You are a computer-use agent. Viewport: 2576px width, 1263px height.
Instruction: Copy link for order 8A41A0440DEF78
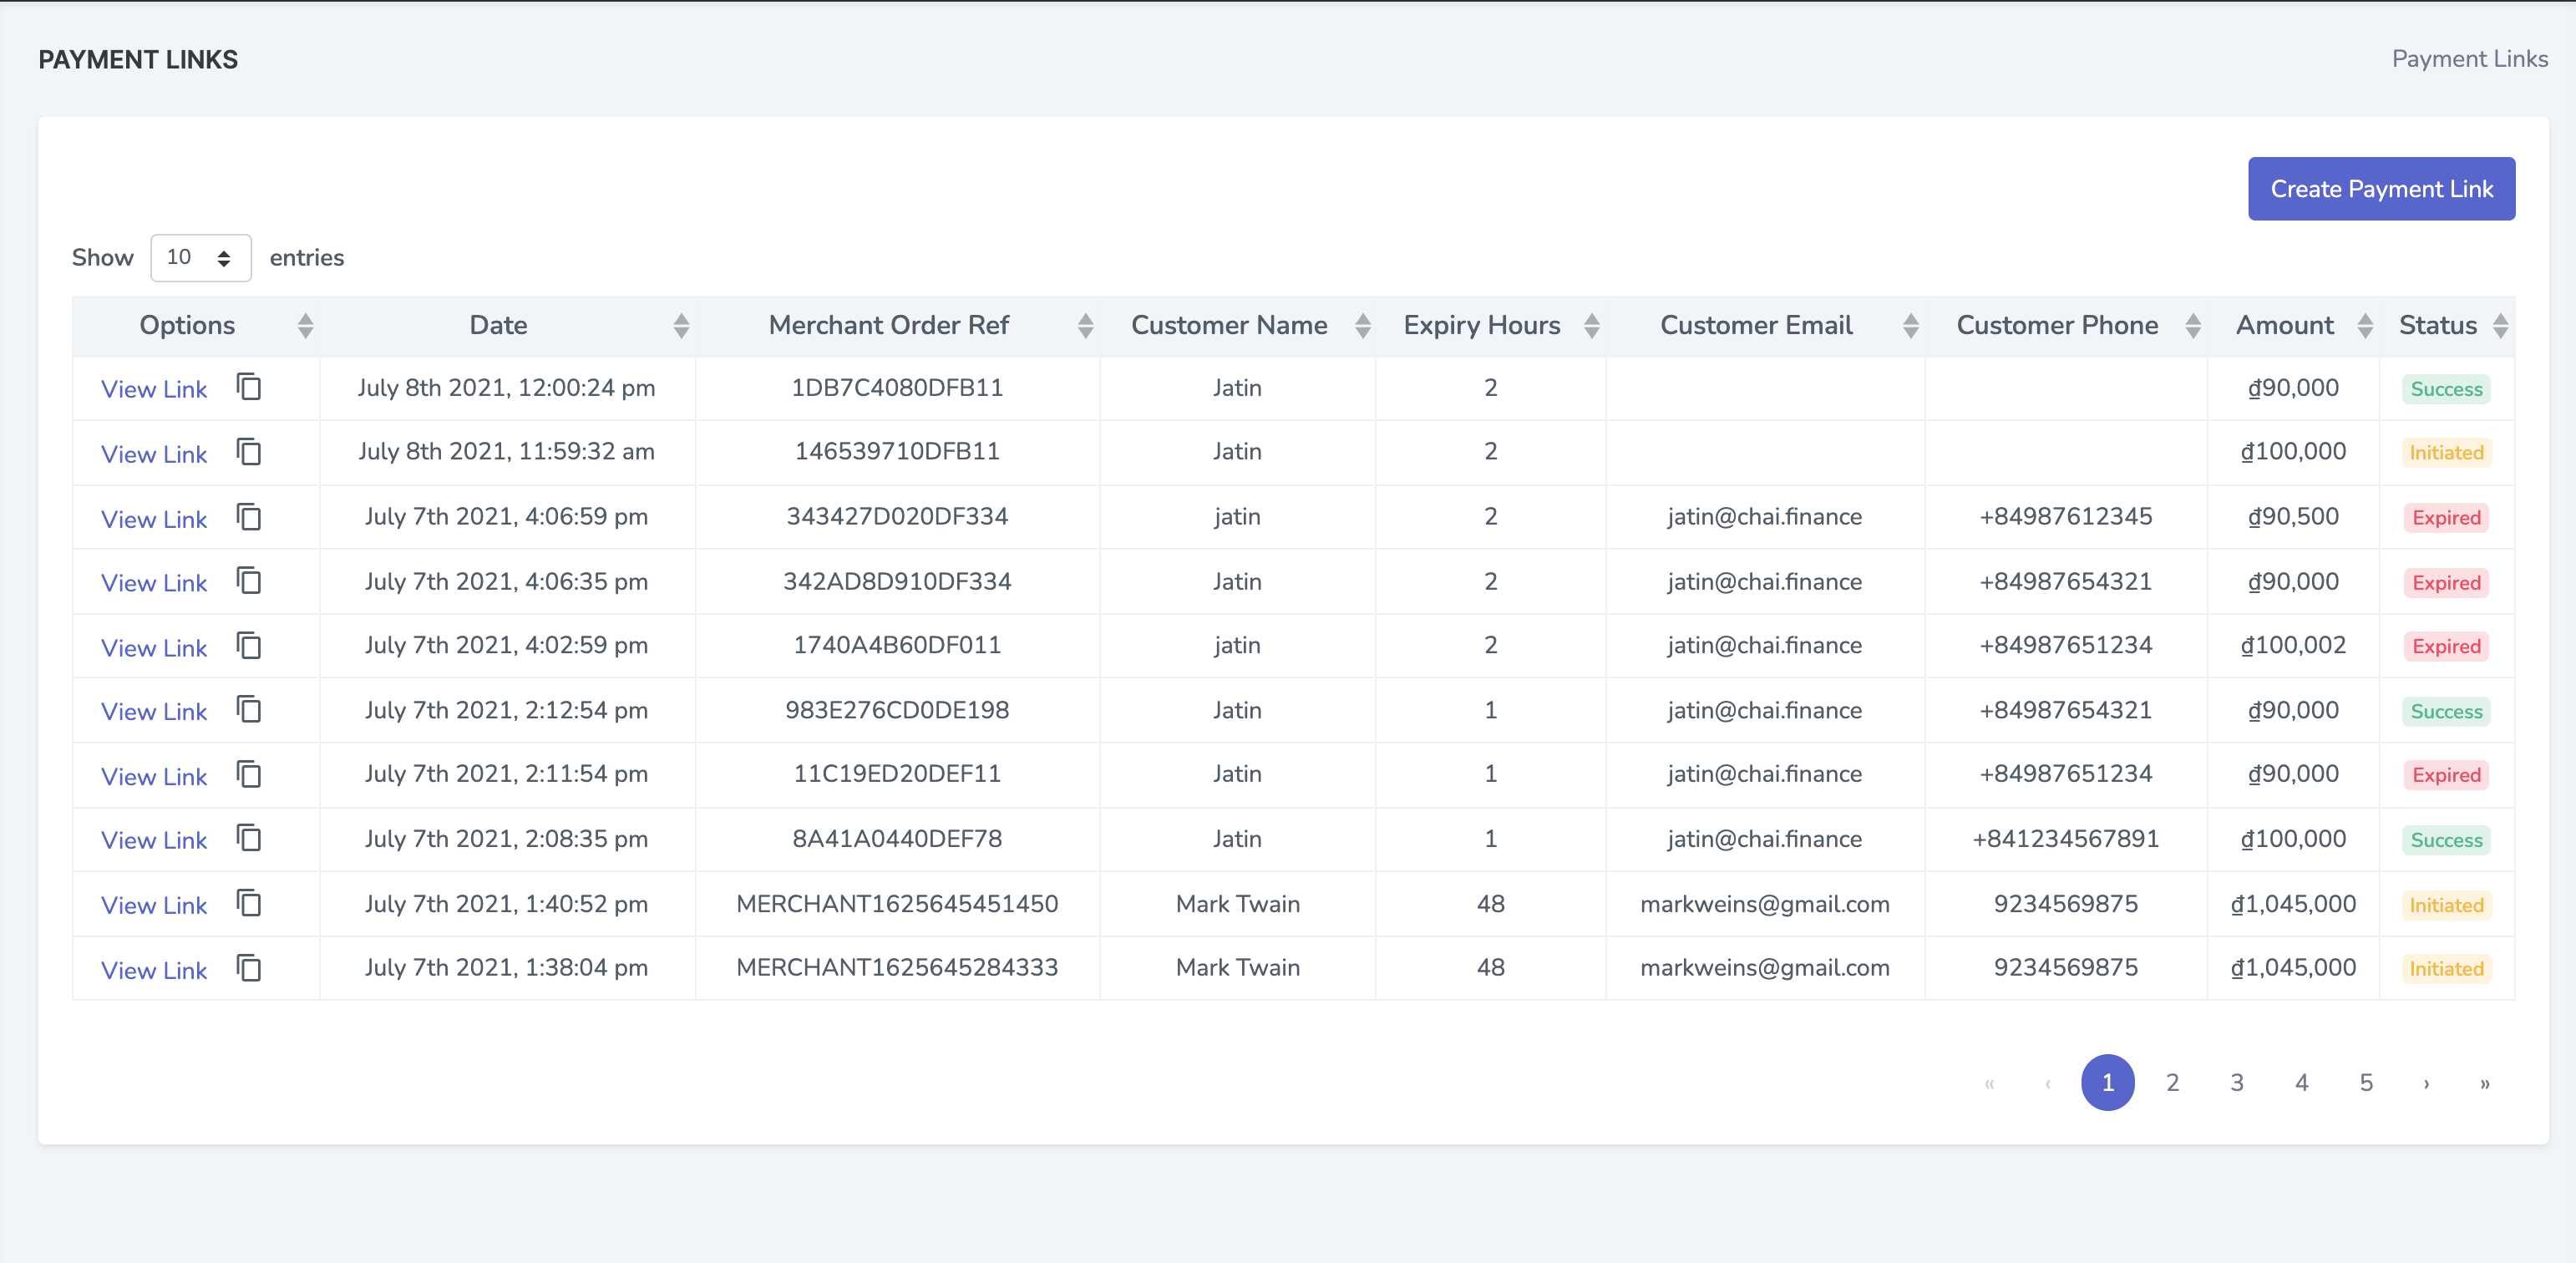[249, 838]
